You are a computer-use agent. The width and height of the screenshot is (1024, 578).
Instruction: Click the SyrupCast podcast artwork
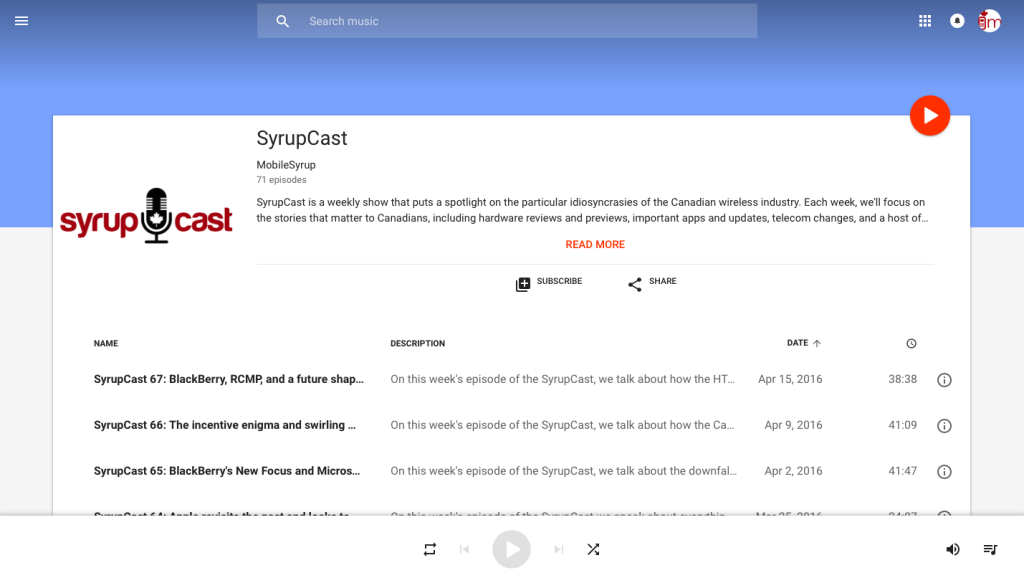tap(146, 216)
